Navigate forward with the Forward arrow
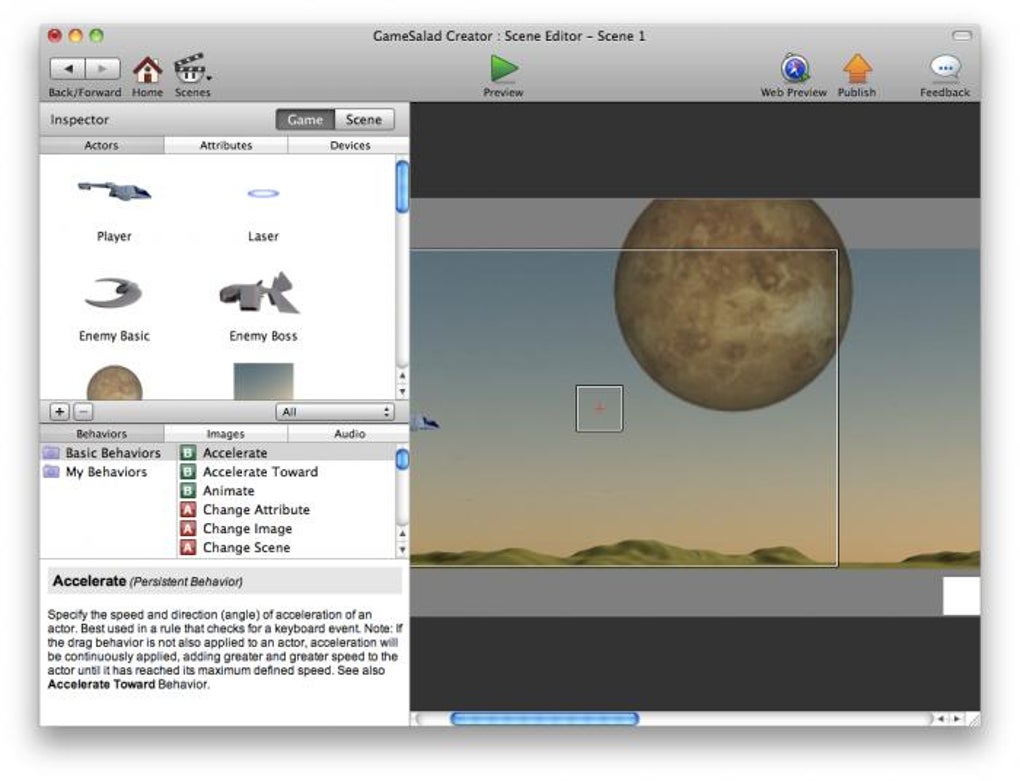 (x=103, y=68)
